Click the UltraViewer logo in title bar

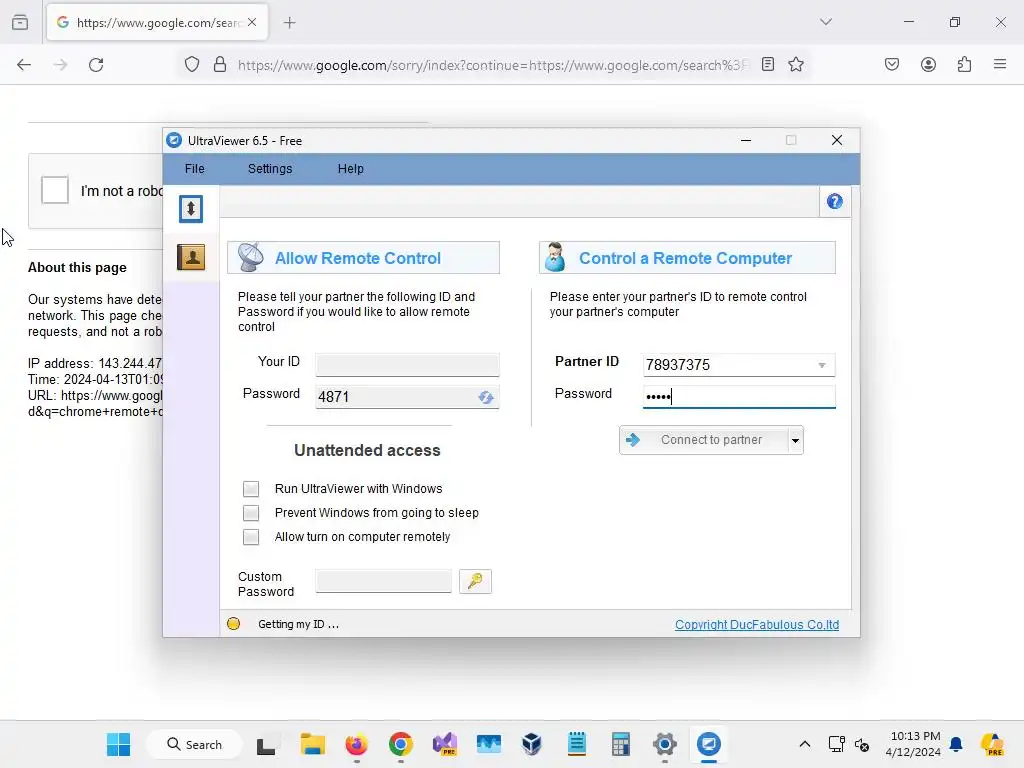coord(174,140)
